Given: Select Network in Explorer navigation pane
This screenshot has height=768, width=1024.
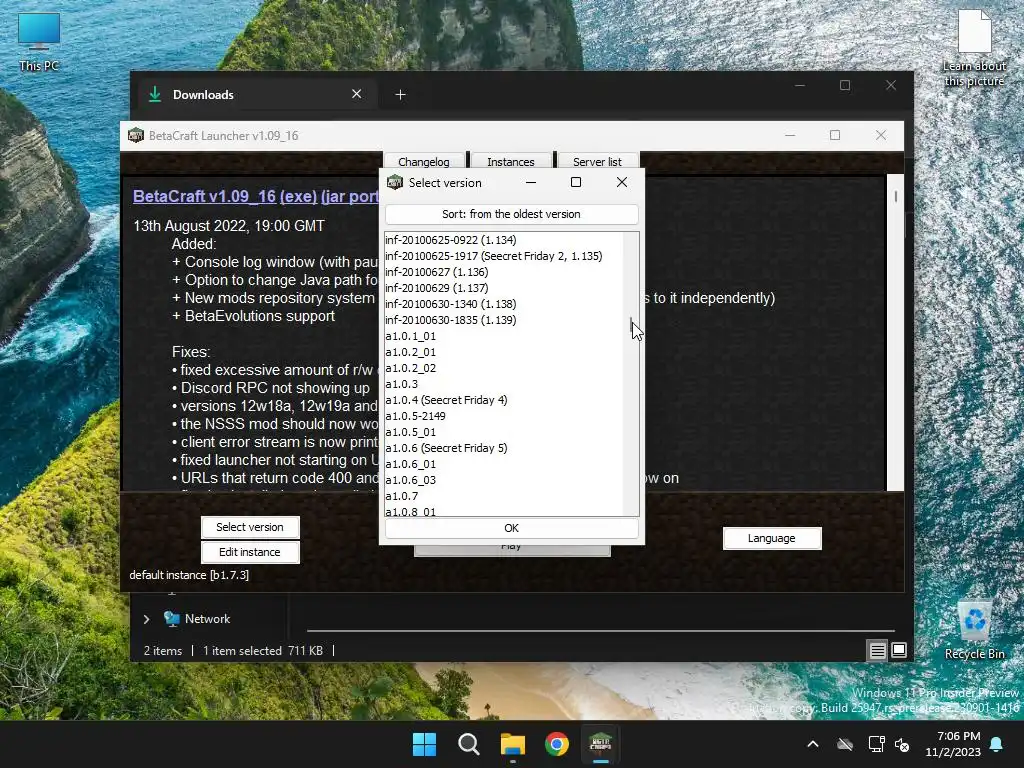Looking at the screenshot, I should 207,618.
